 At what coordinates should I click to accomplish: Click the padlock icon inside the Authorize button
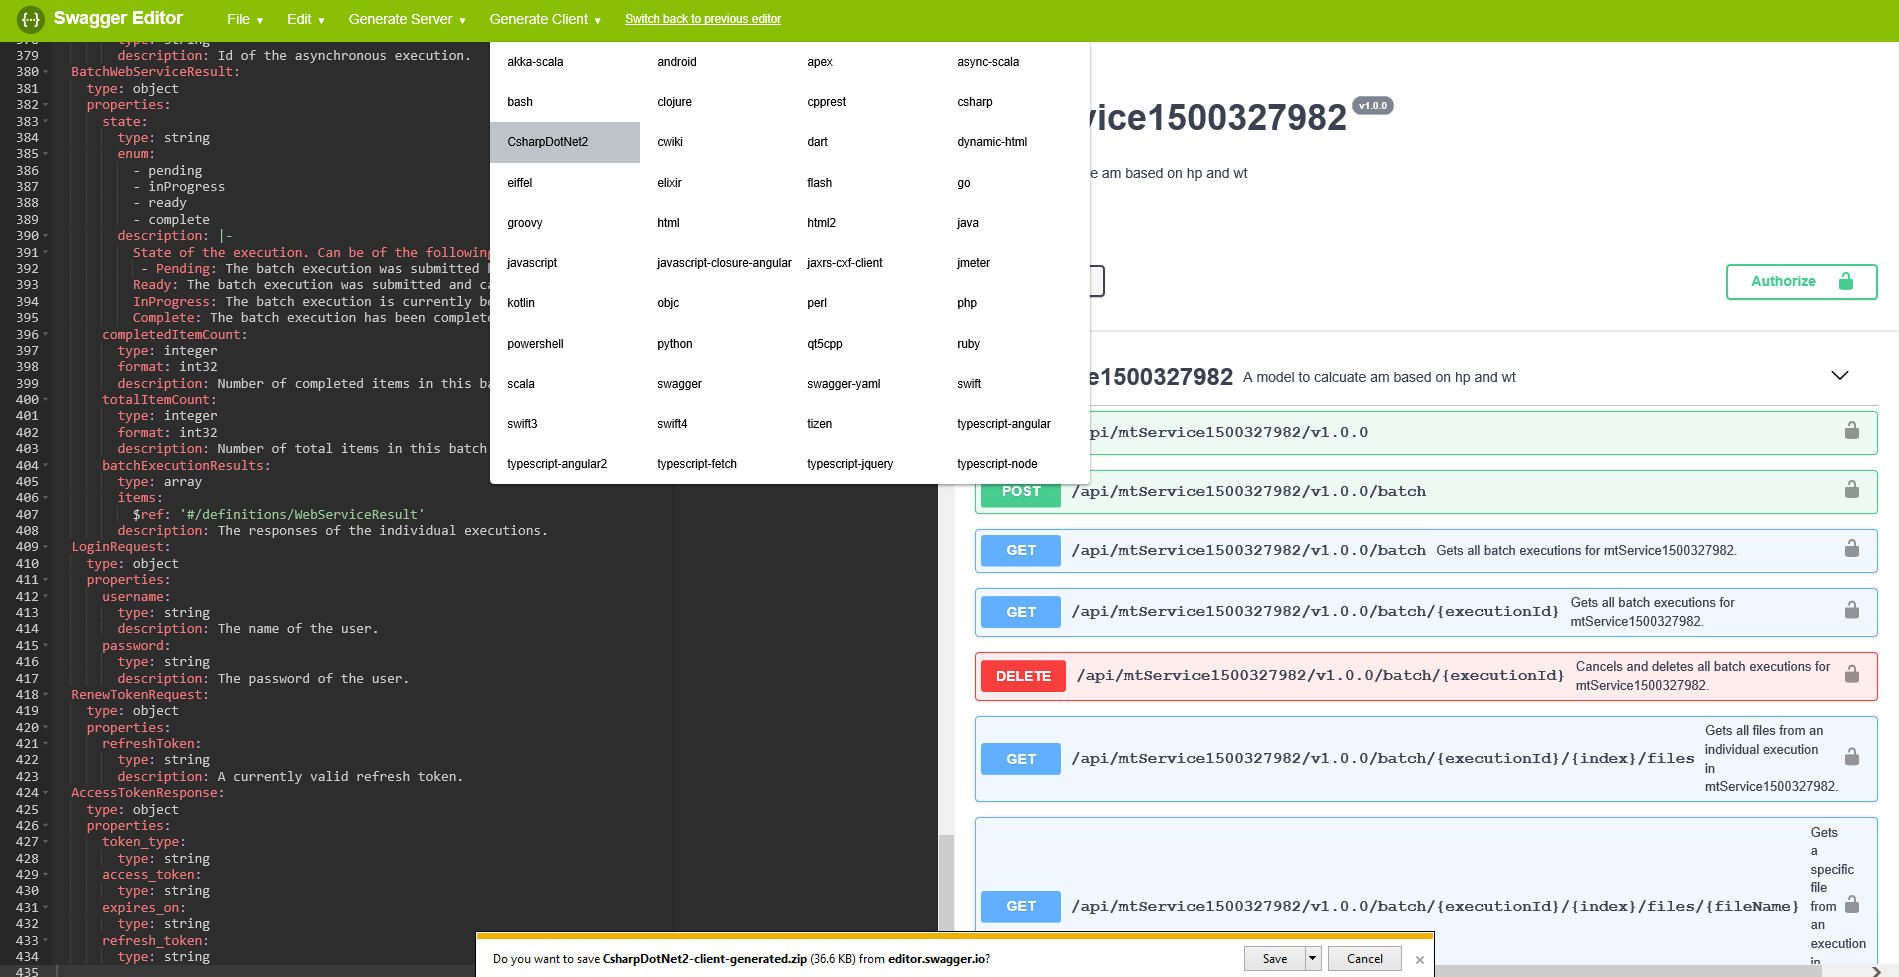pos(1845,281)
